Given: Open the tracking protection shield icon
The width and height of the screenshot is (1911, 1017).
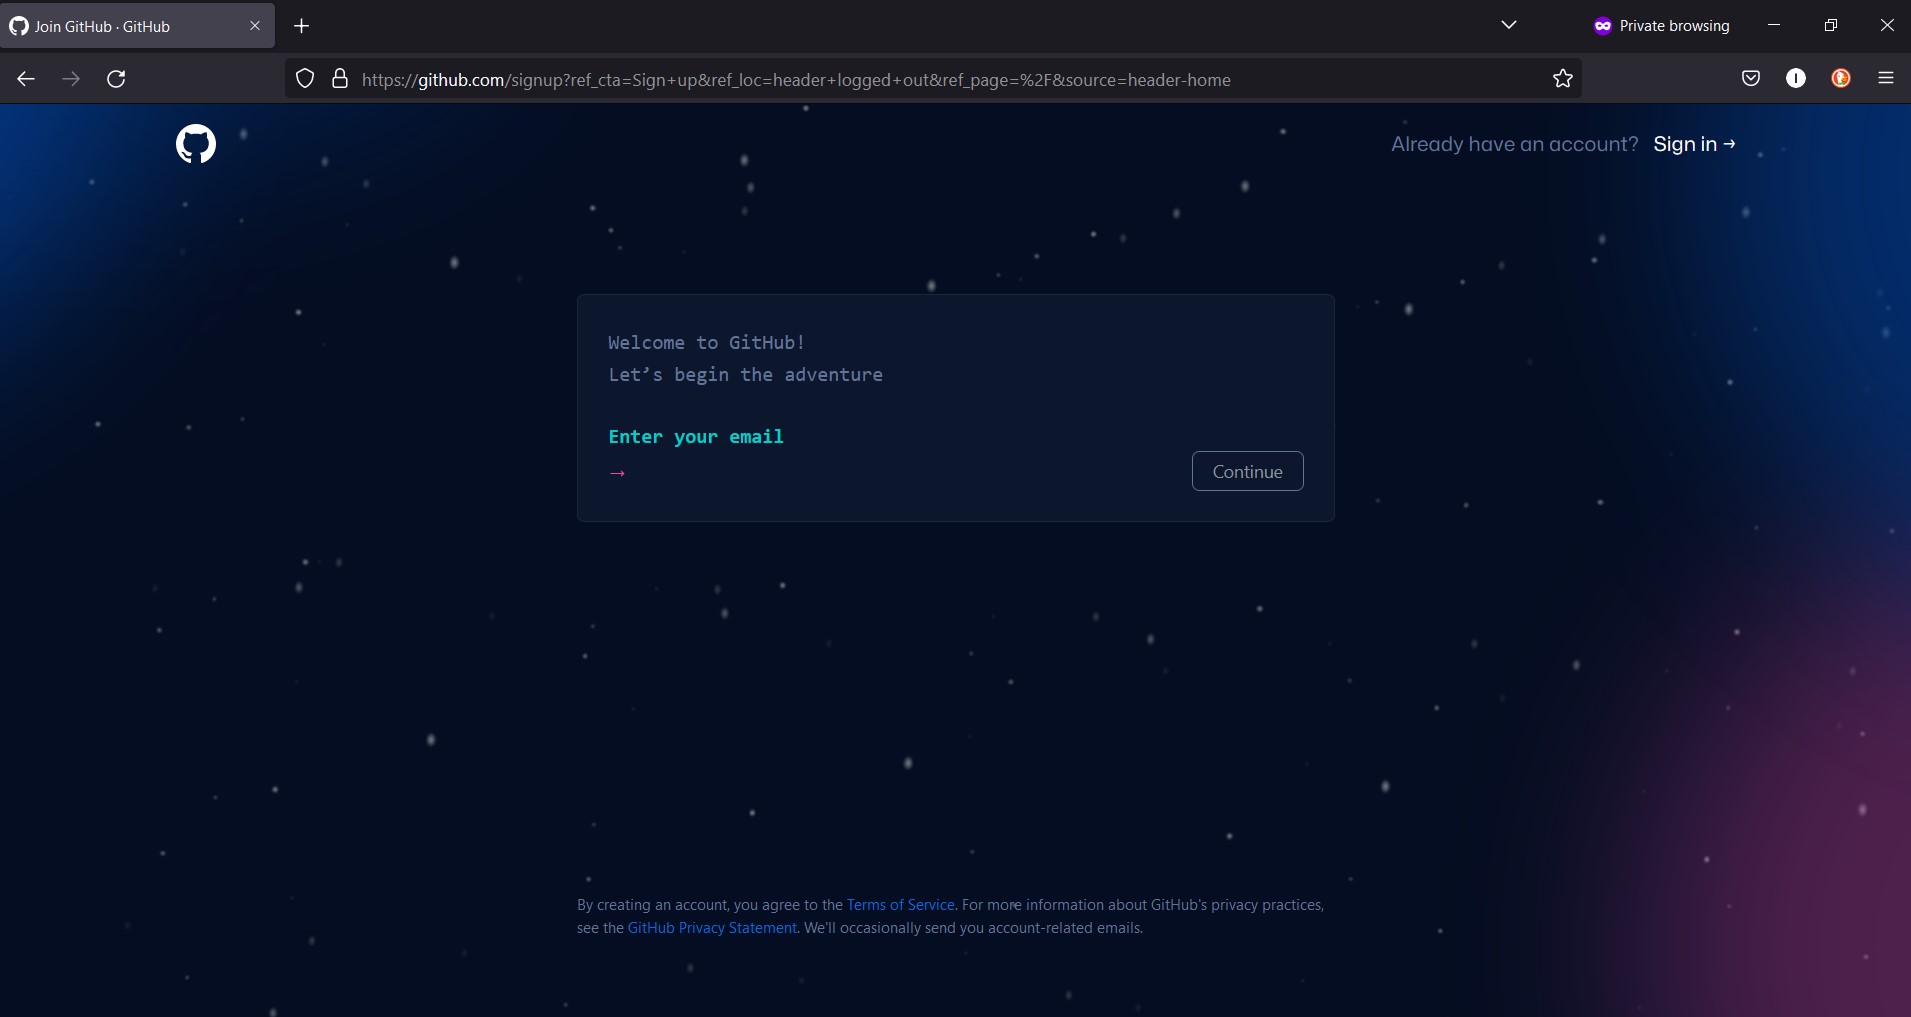Looking at the screenshot, I should 306,79.
